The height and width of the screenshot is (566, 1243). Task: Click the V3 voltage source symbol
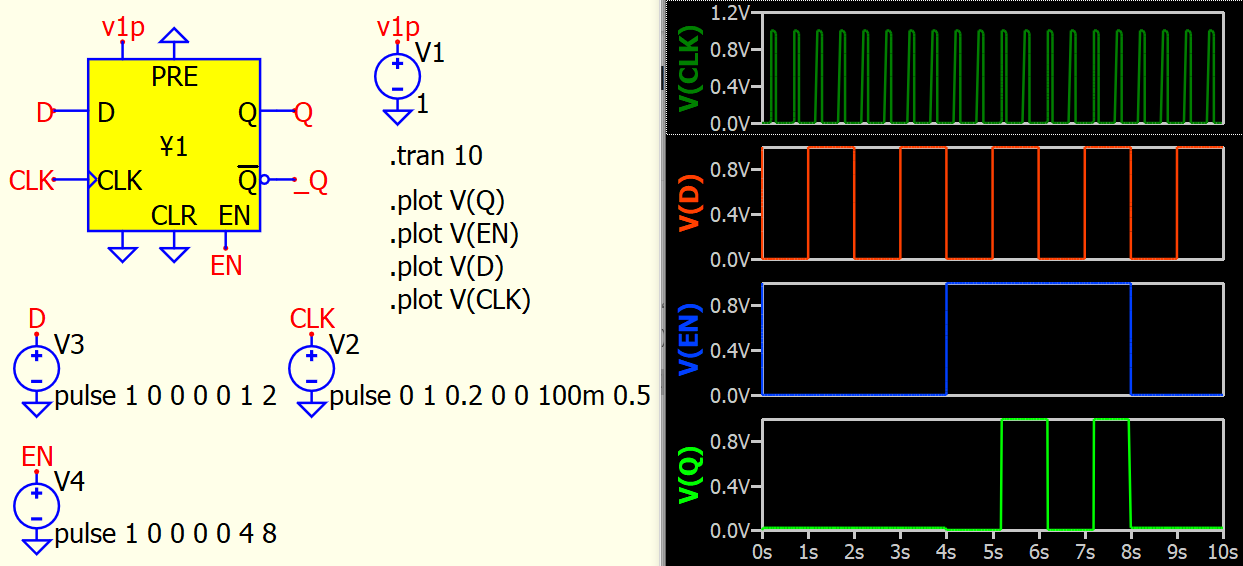(37, 368)
